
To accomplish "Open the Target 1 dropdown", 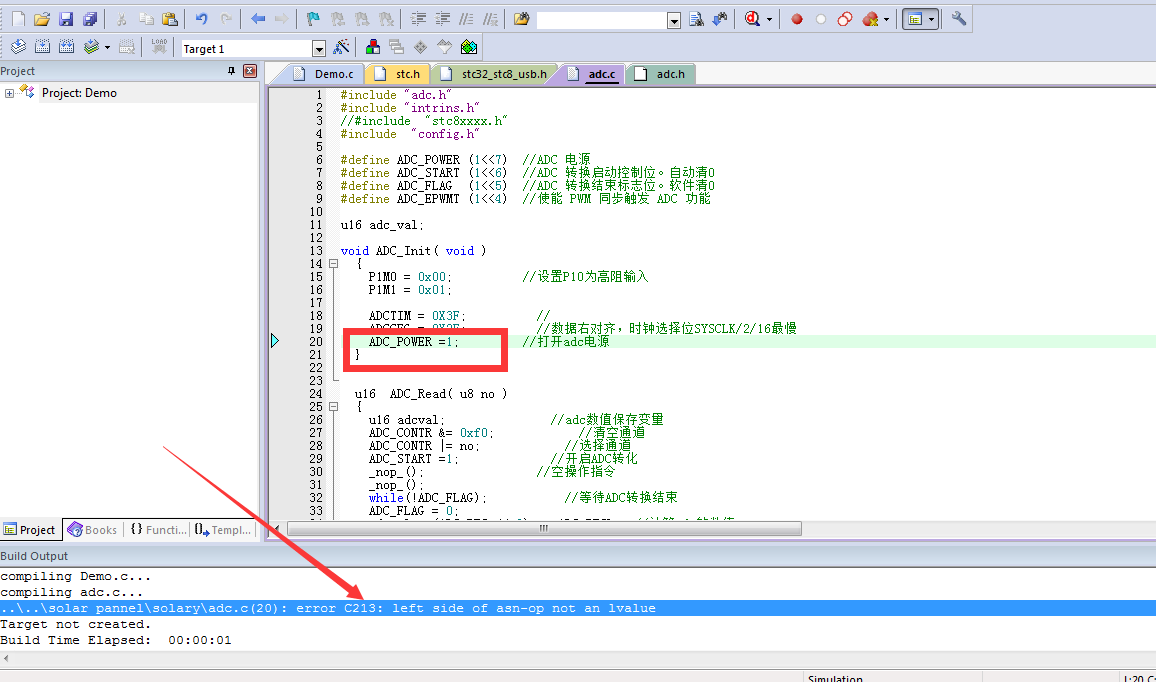I will (x=318, y=49).
